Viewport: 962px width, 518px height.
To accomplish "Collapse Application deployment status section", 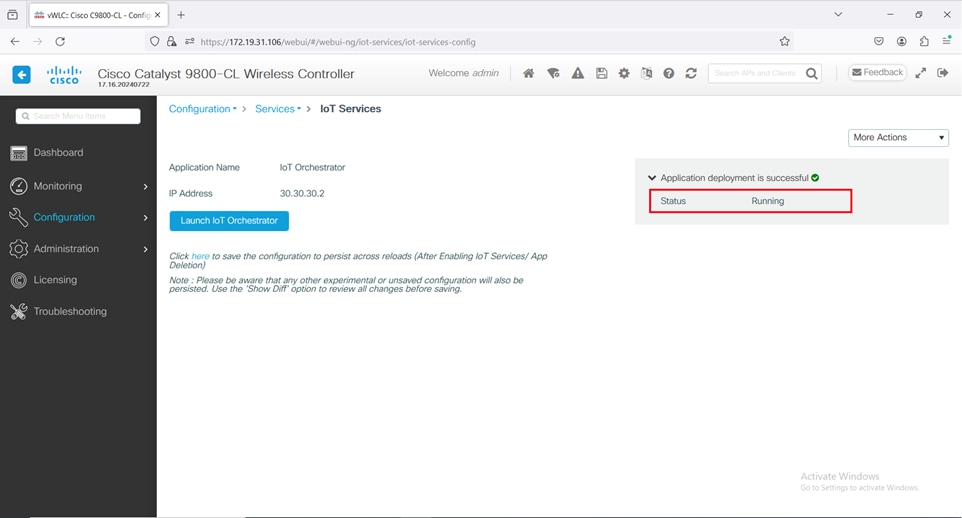I will pyautogui.click(x=652, y=178).
